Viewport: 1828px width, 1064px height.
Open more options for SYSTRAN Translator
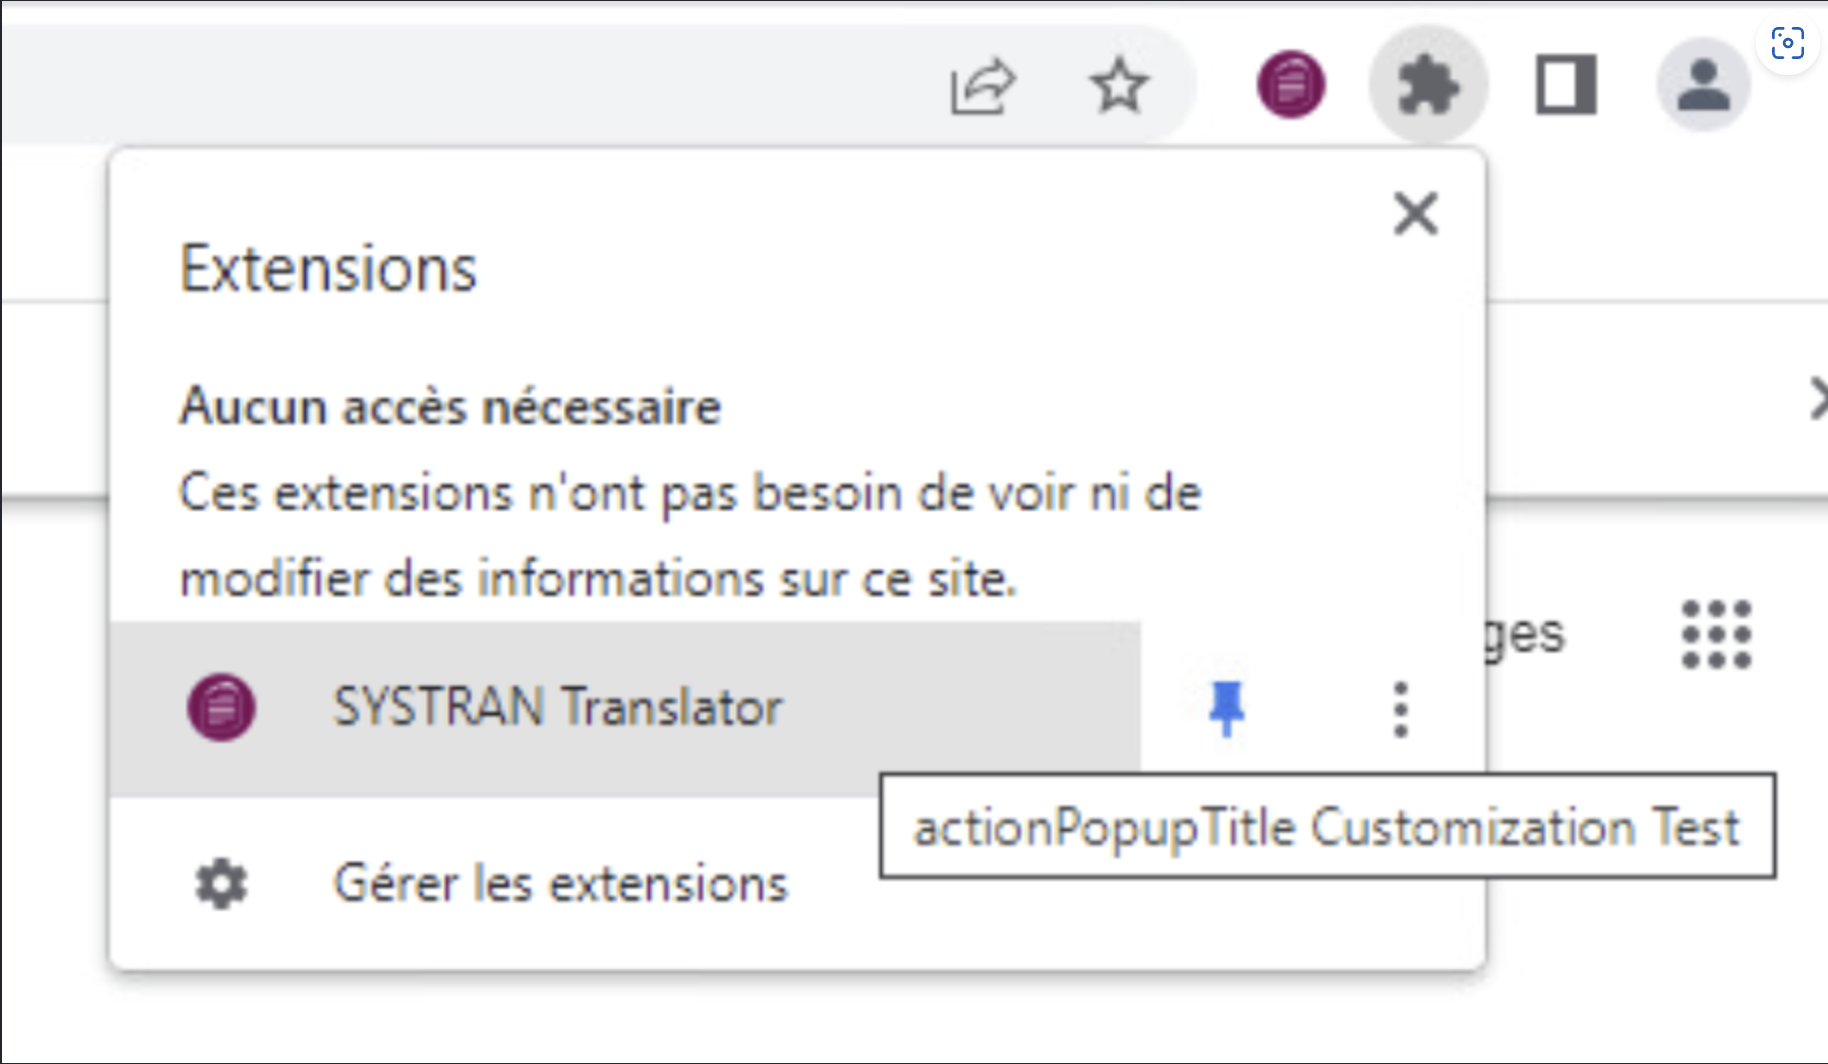1400,710
